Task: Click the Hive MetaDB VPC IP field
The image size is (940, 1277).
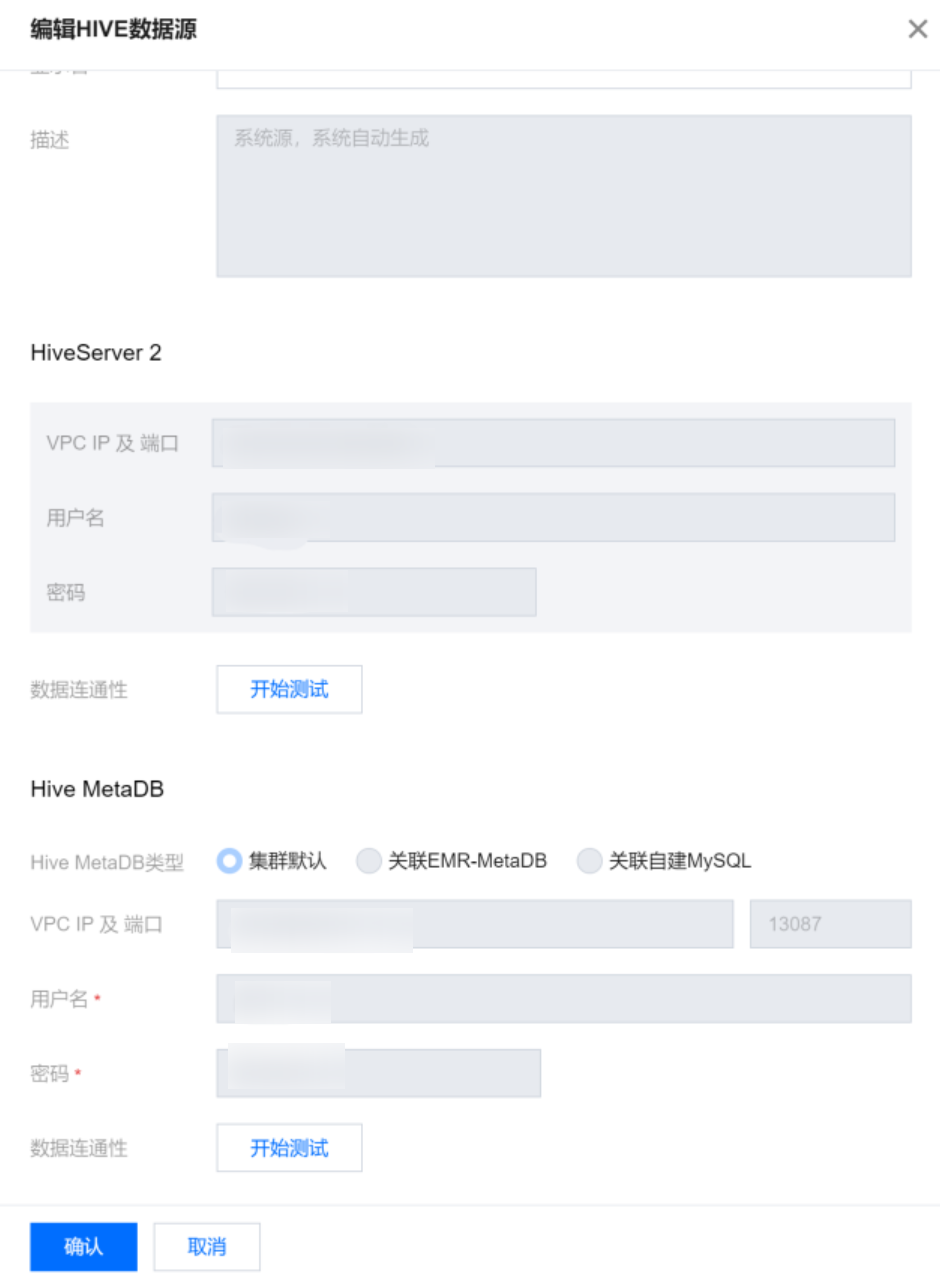Action: [x=475, y=924]
